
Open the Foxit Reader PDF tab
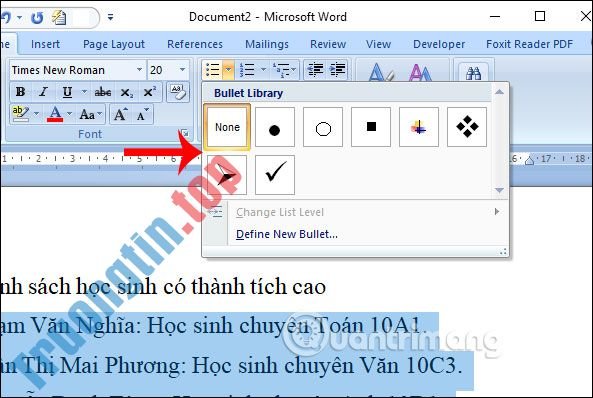tap(529, 44)
